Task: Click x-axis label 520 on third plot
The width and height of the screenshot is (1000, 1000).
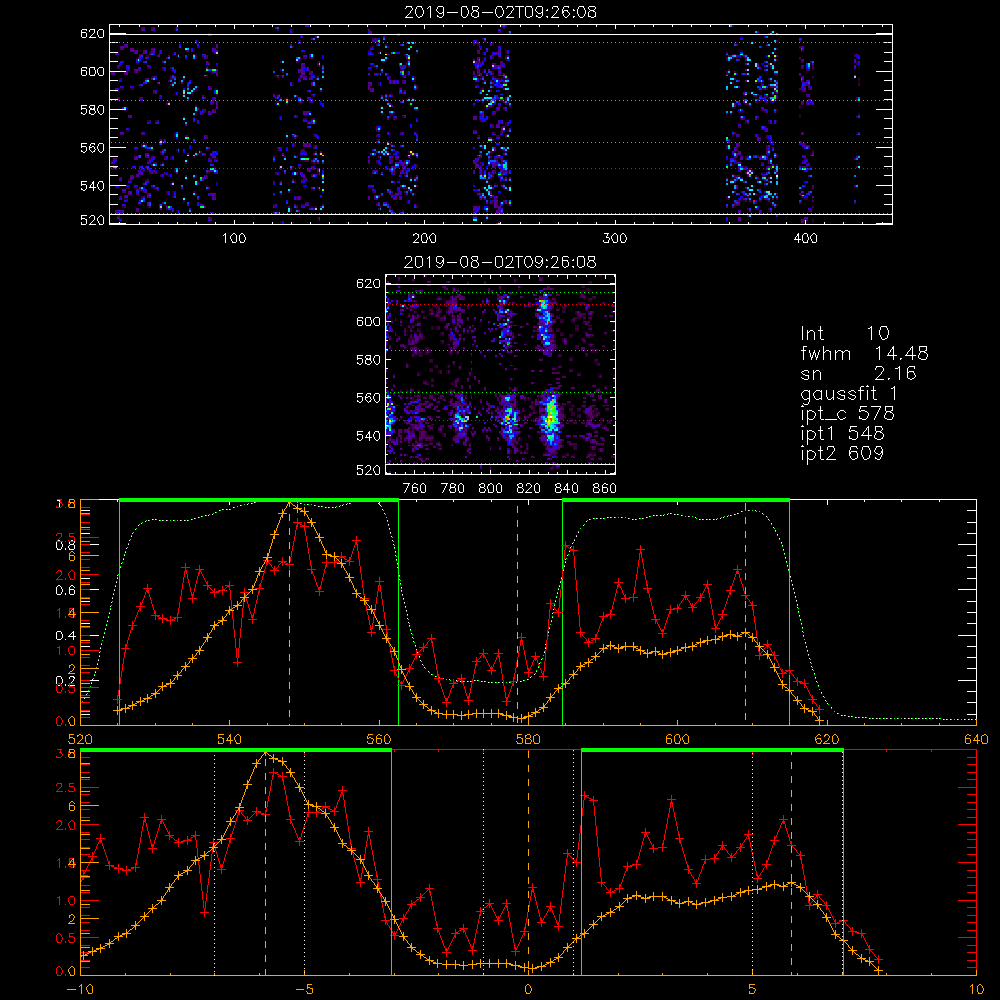Action: click(x=80, y=740)
